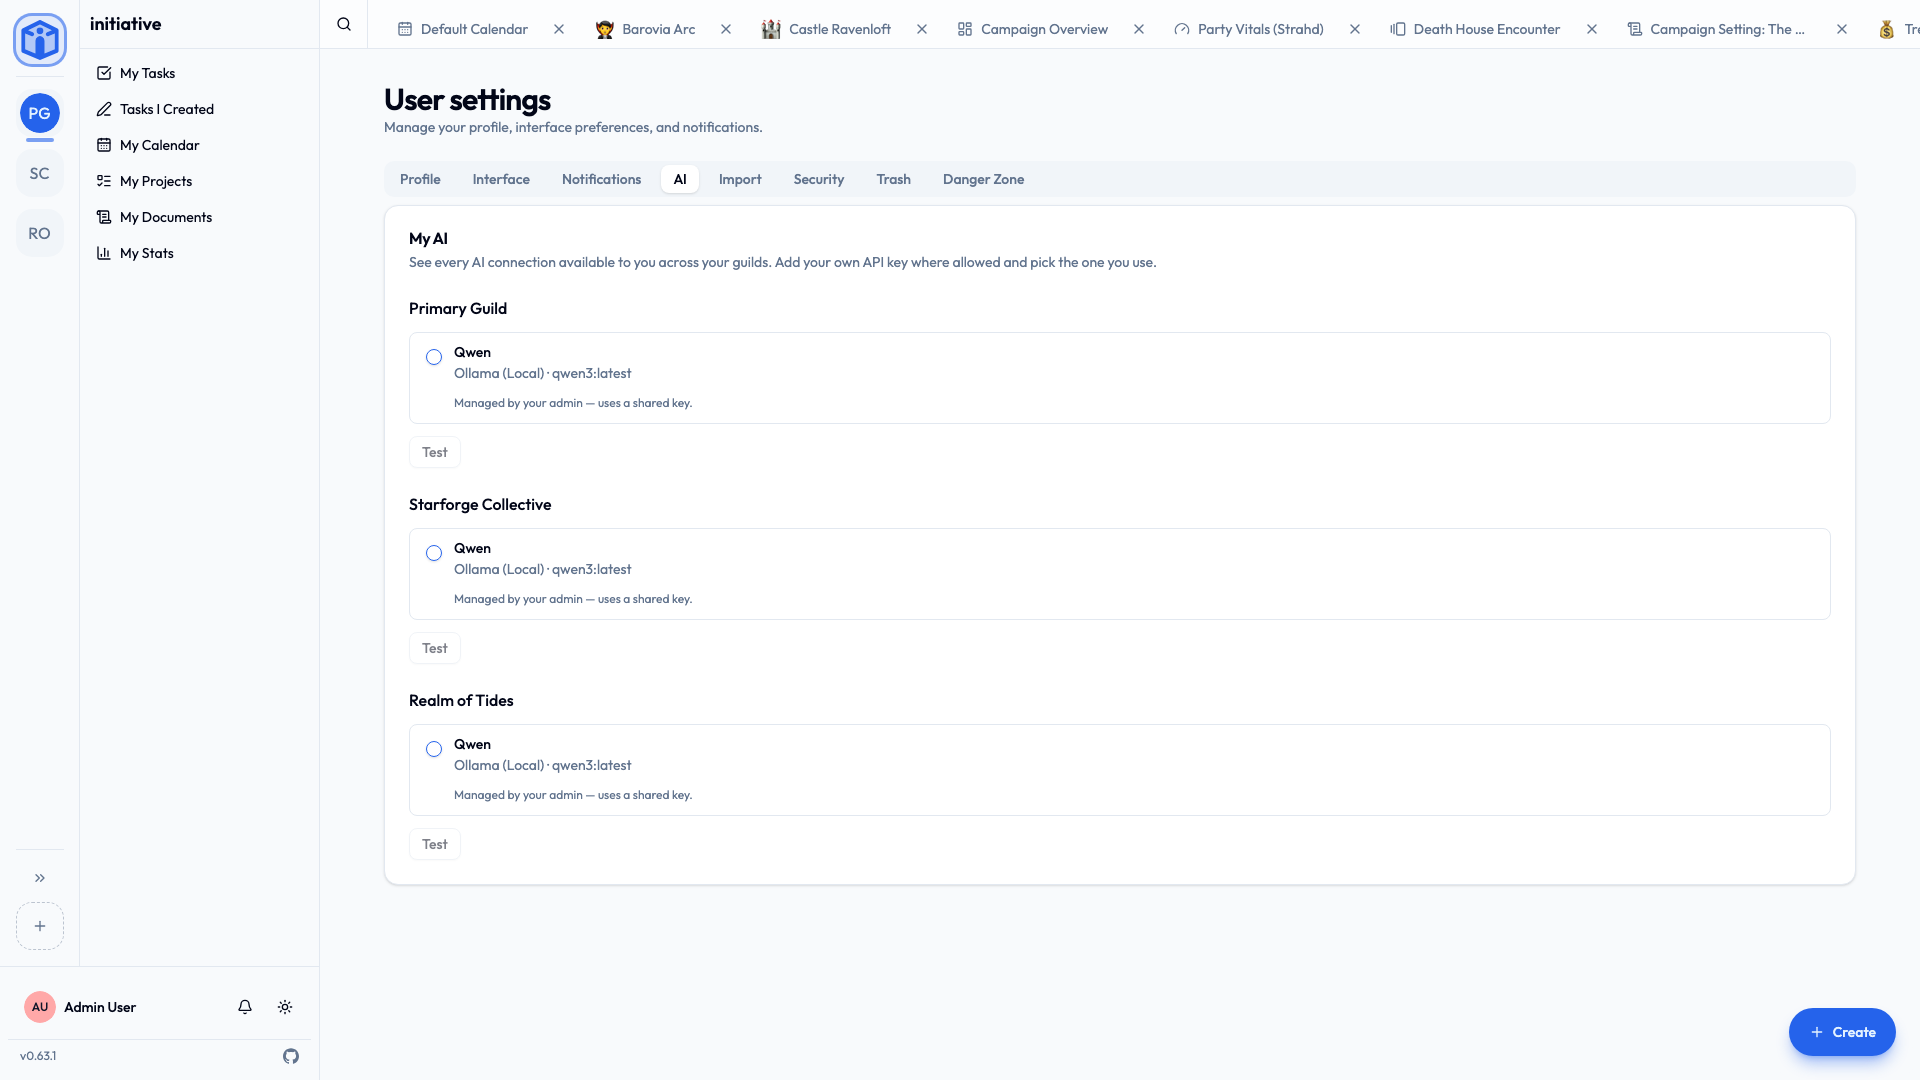
Task: Open My Projects in sidebar
Action: click(x=200, y=181)
